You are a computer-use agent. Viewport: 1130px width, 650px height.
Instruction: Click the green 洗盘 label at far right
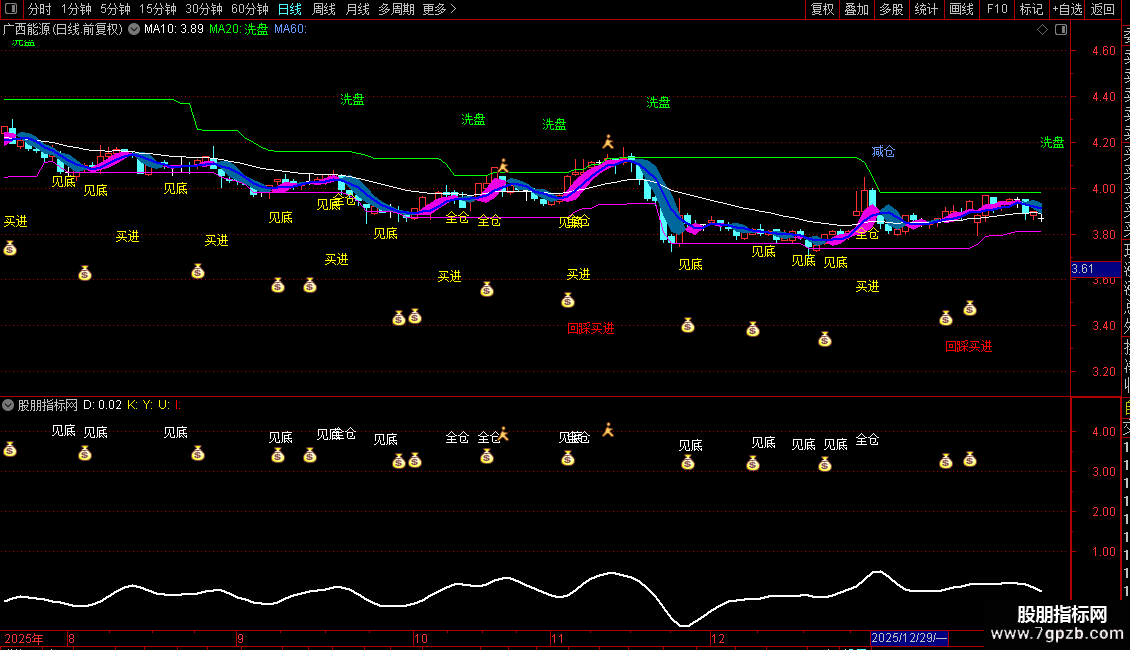tap(1052, 143)
